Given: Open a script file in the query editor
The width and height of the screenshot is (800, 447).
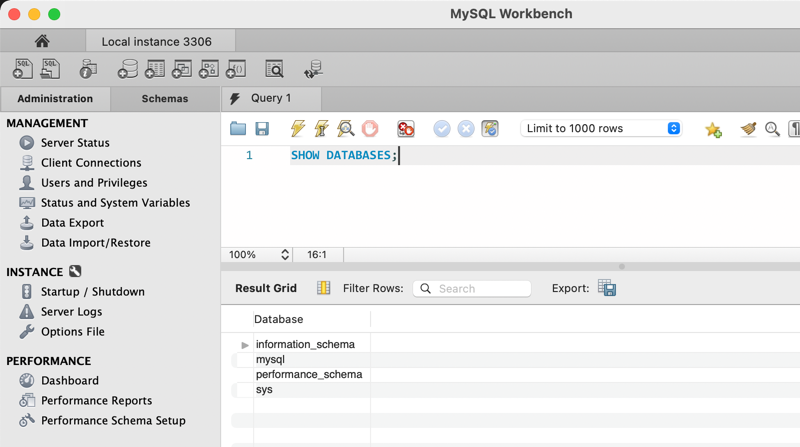Looking at the screenshot, I should coord(238,129).
